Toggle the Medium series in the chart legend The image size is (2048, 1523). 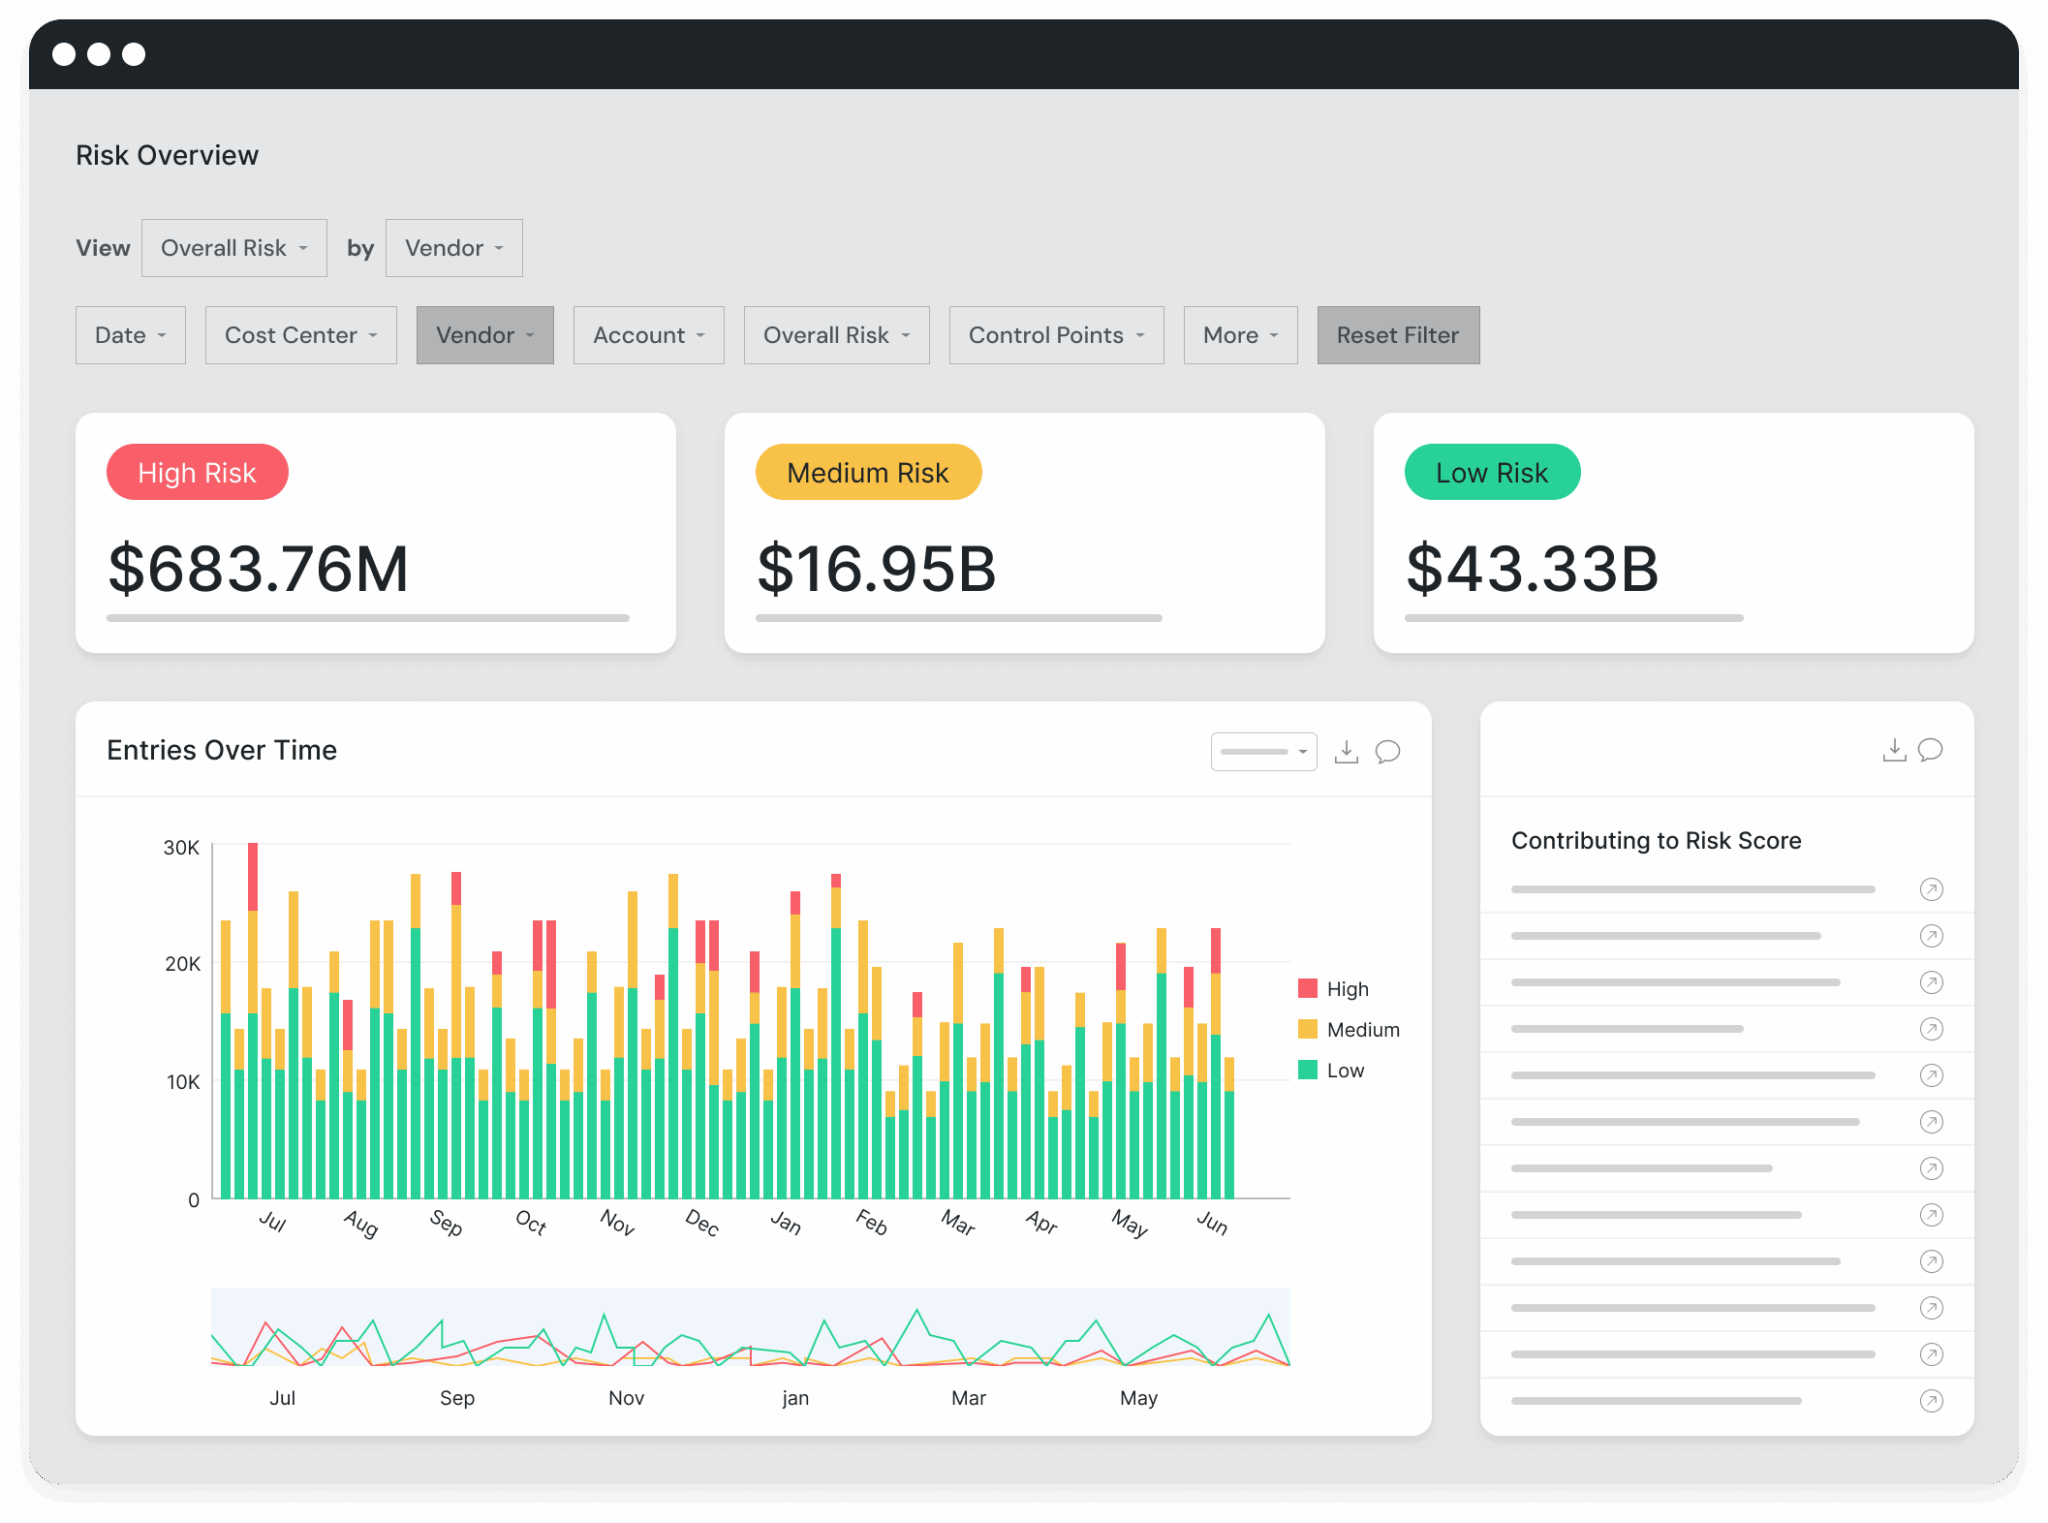(1362, 1029)
